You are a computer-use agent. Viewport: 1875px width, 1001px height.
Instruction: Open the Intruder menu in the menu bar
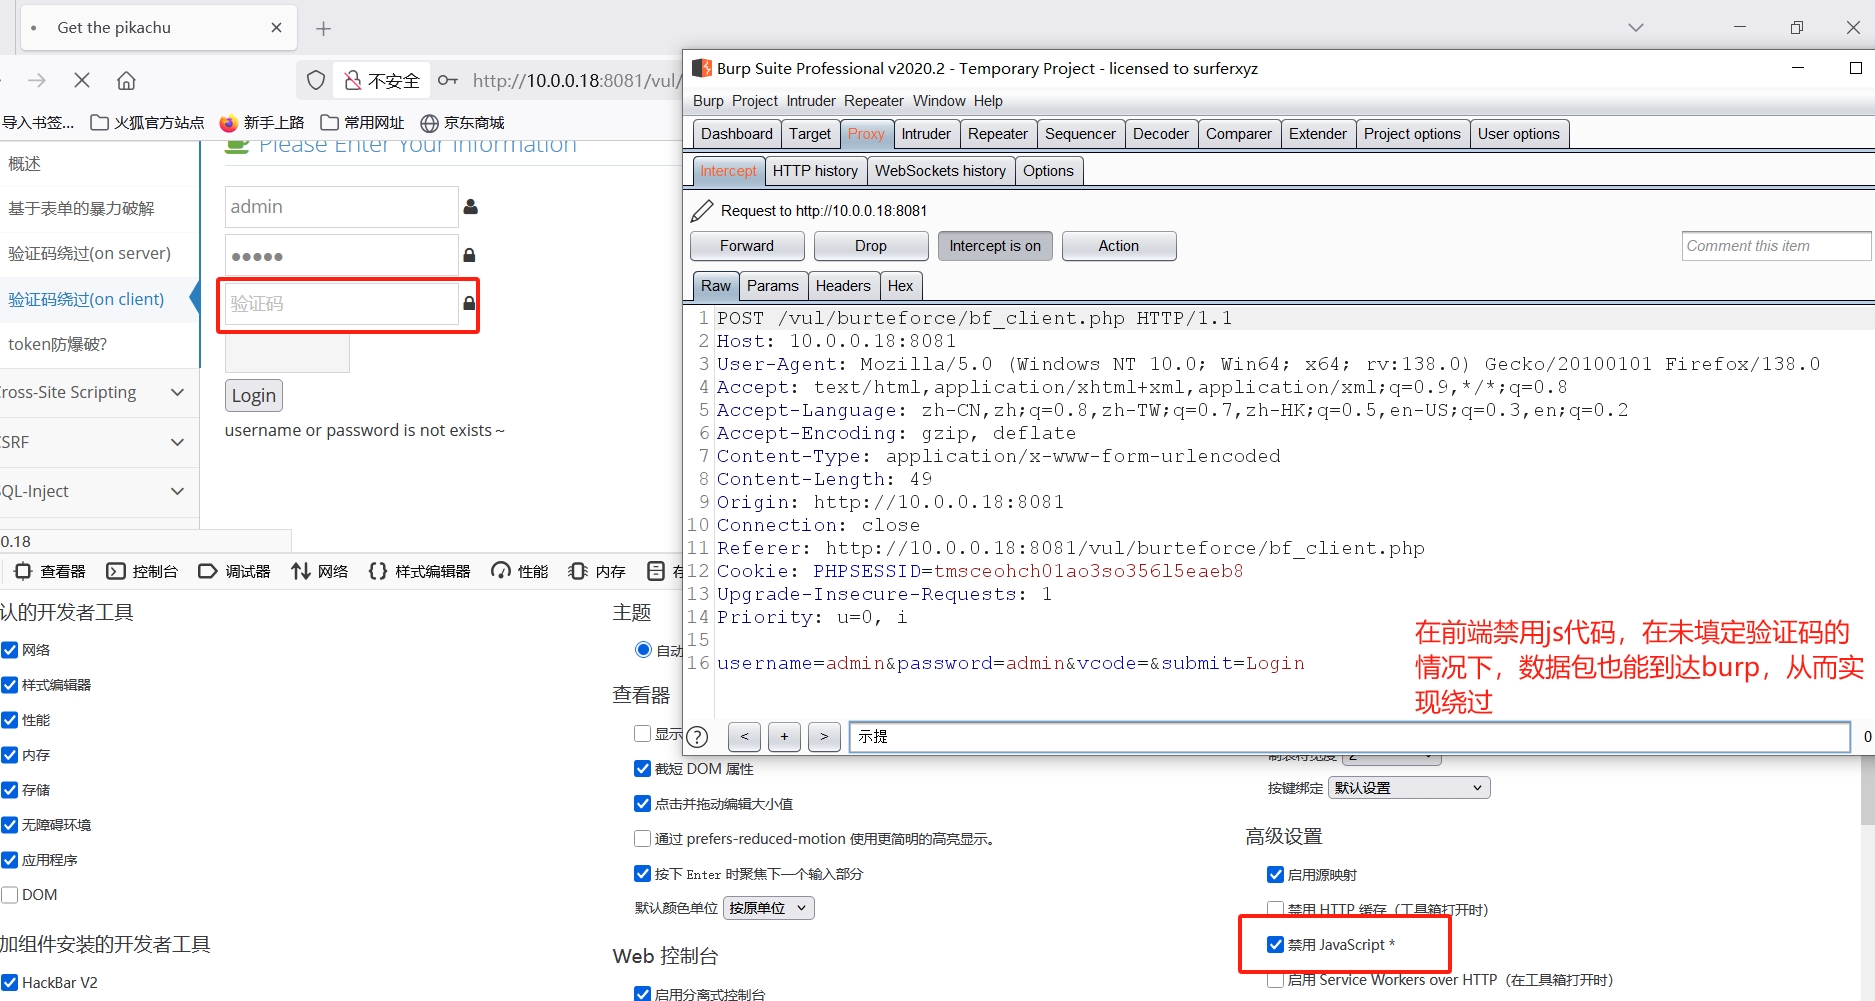tap(811, 101)
